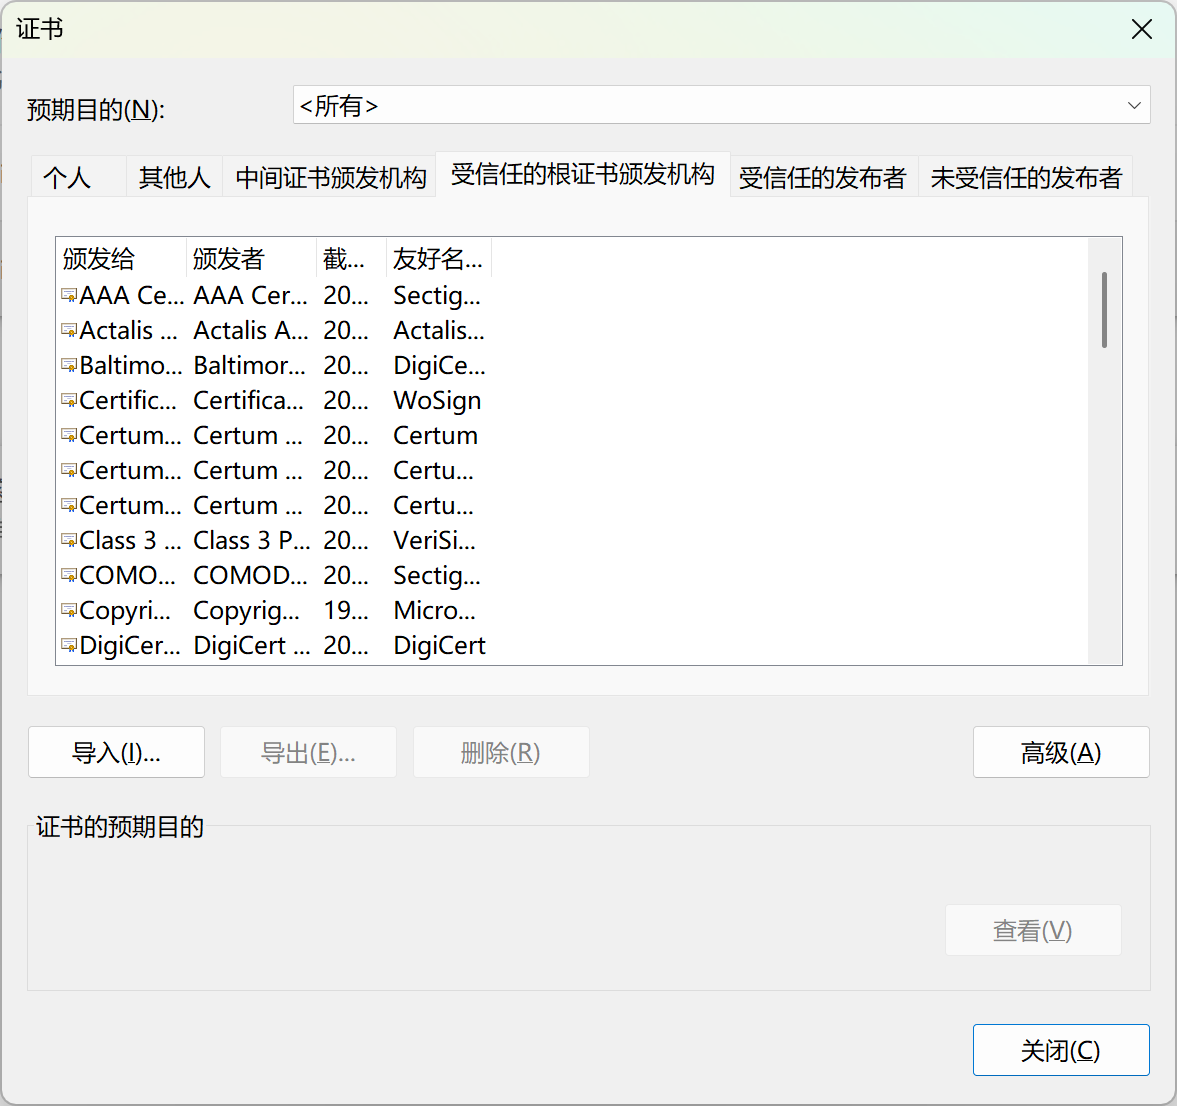
Task: Select the AAA Cer... issuer cell
Action: click(251, 295)
